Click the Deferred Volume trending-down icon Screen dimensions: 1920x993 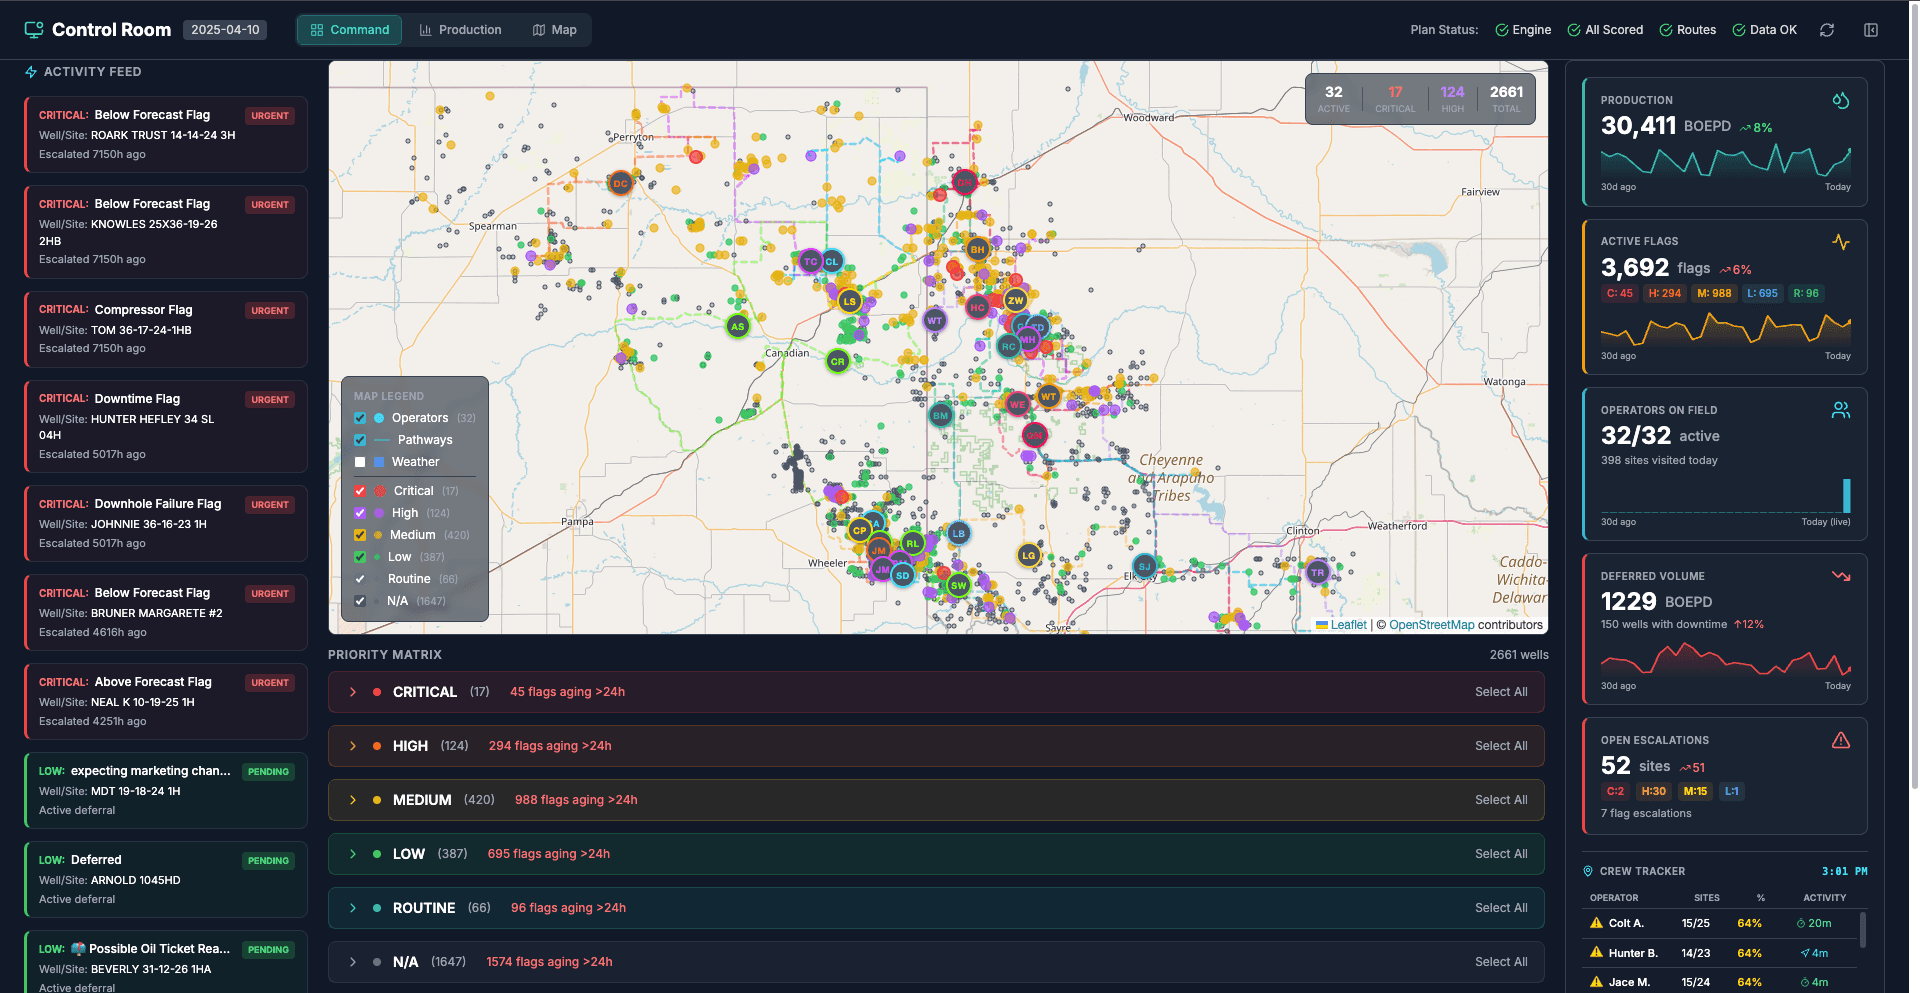pyautogui.click(x=1840, y=576)
